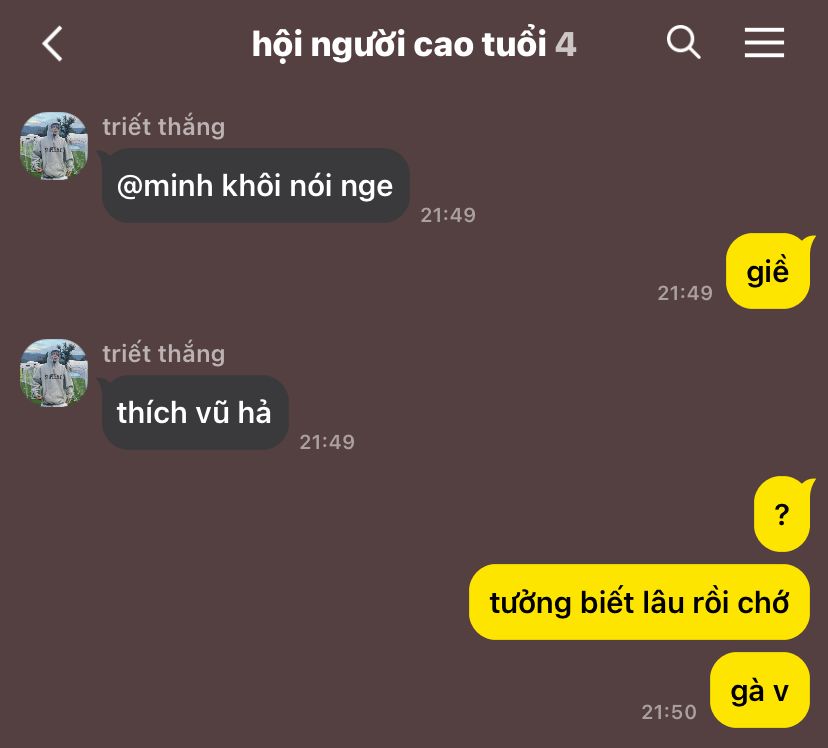Open the hamburger menu icon
Screen dimensions: 828x748
(x=764, y=43)
